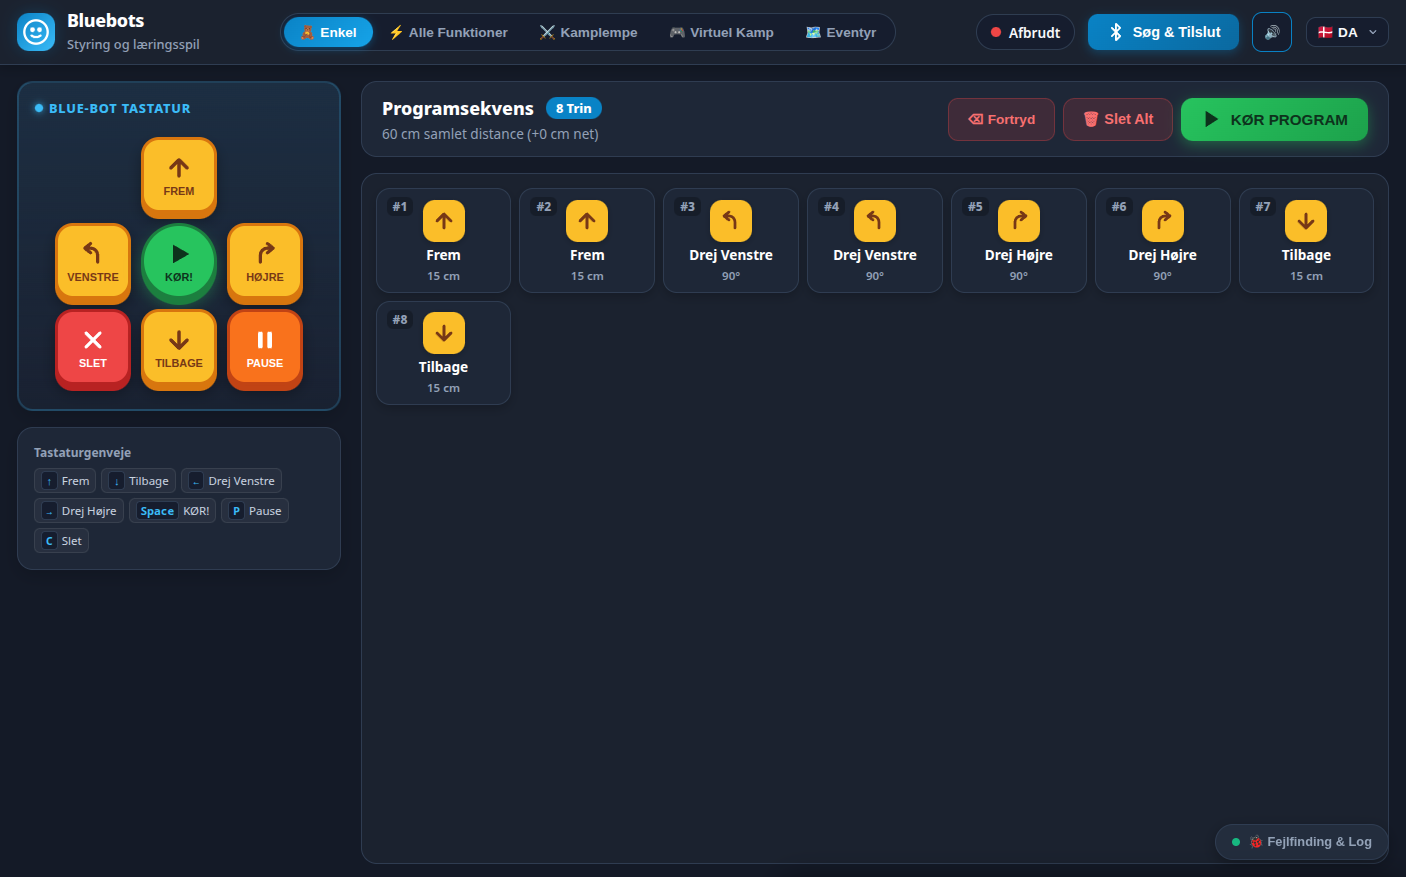Tap the HØJRE turn-right keypad button
This screenshot has width=1406, height=877.
265,263
